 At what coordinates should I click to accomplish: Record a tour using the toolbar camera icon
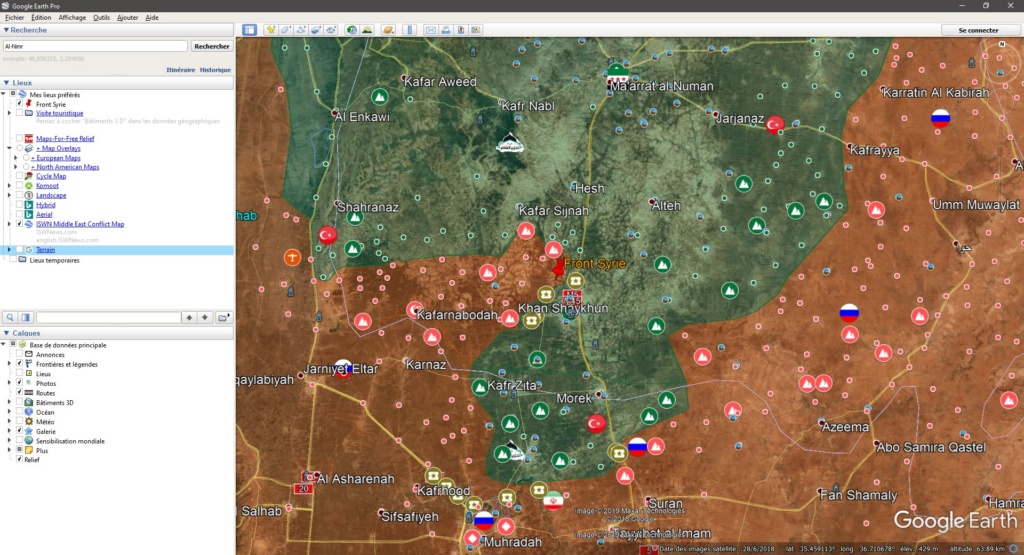[332, 30]
